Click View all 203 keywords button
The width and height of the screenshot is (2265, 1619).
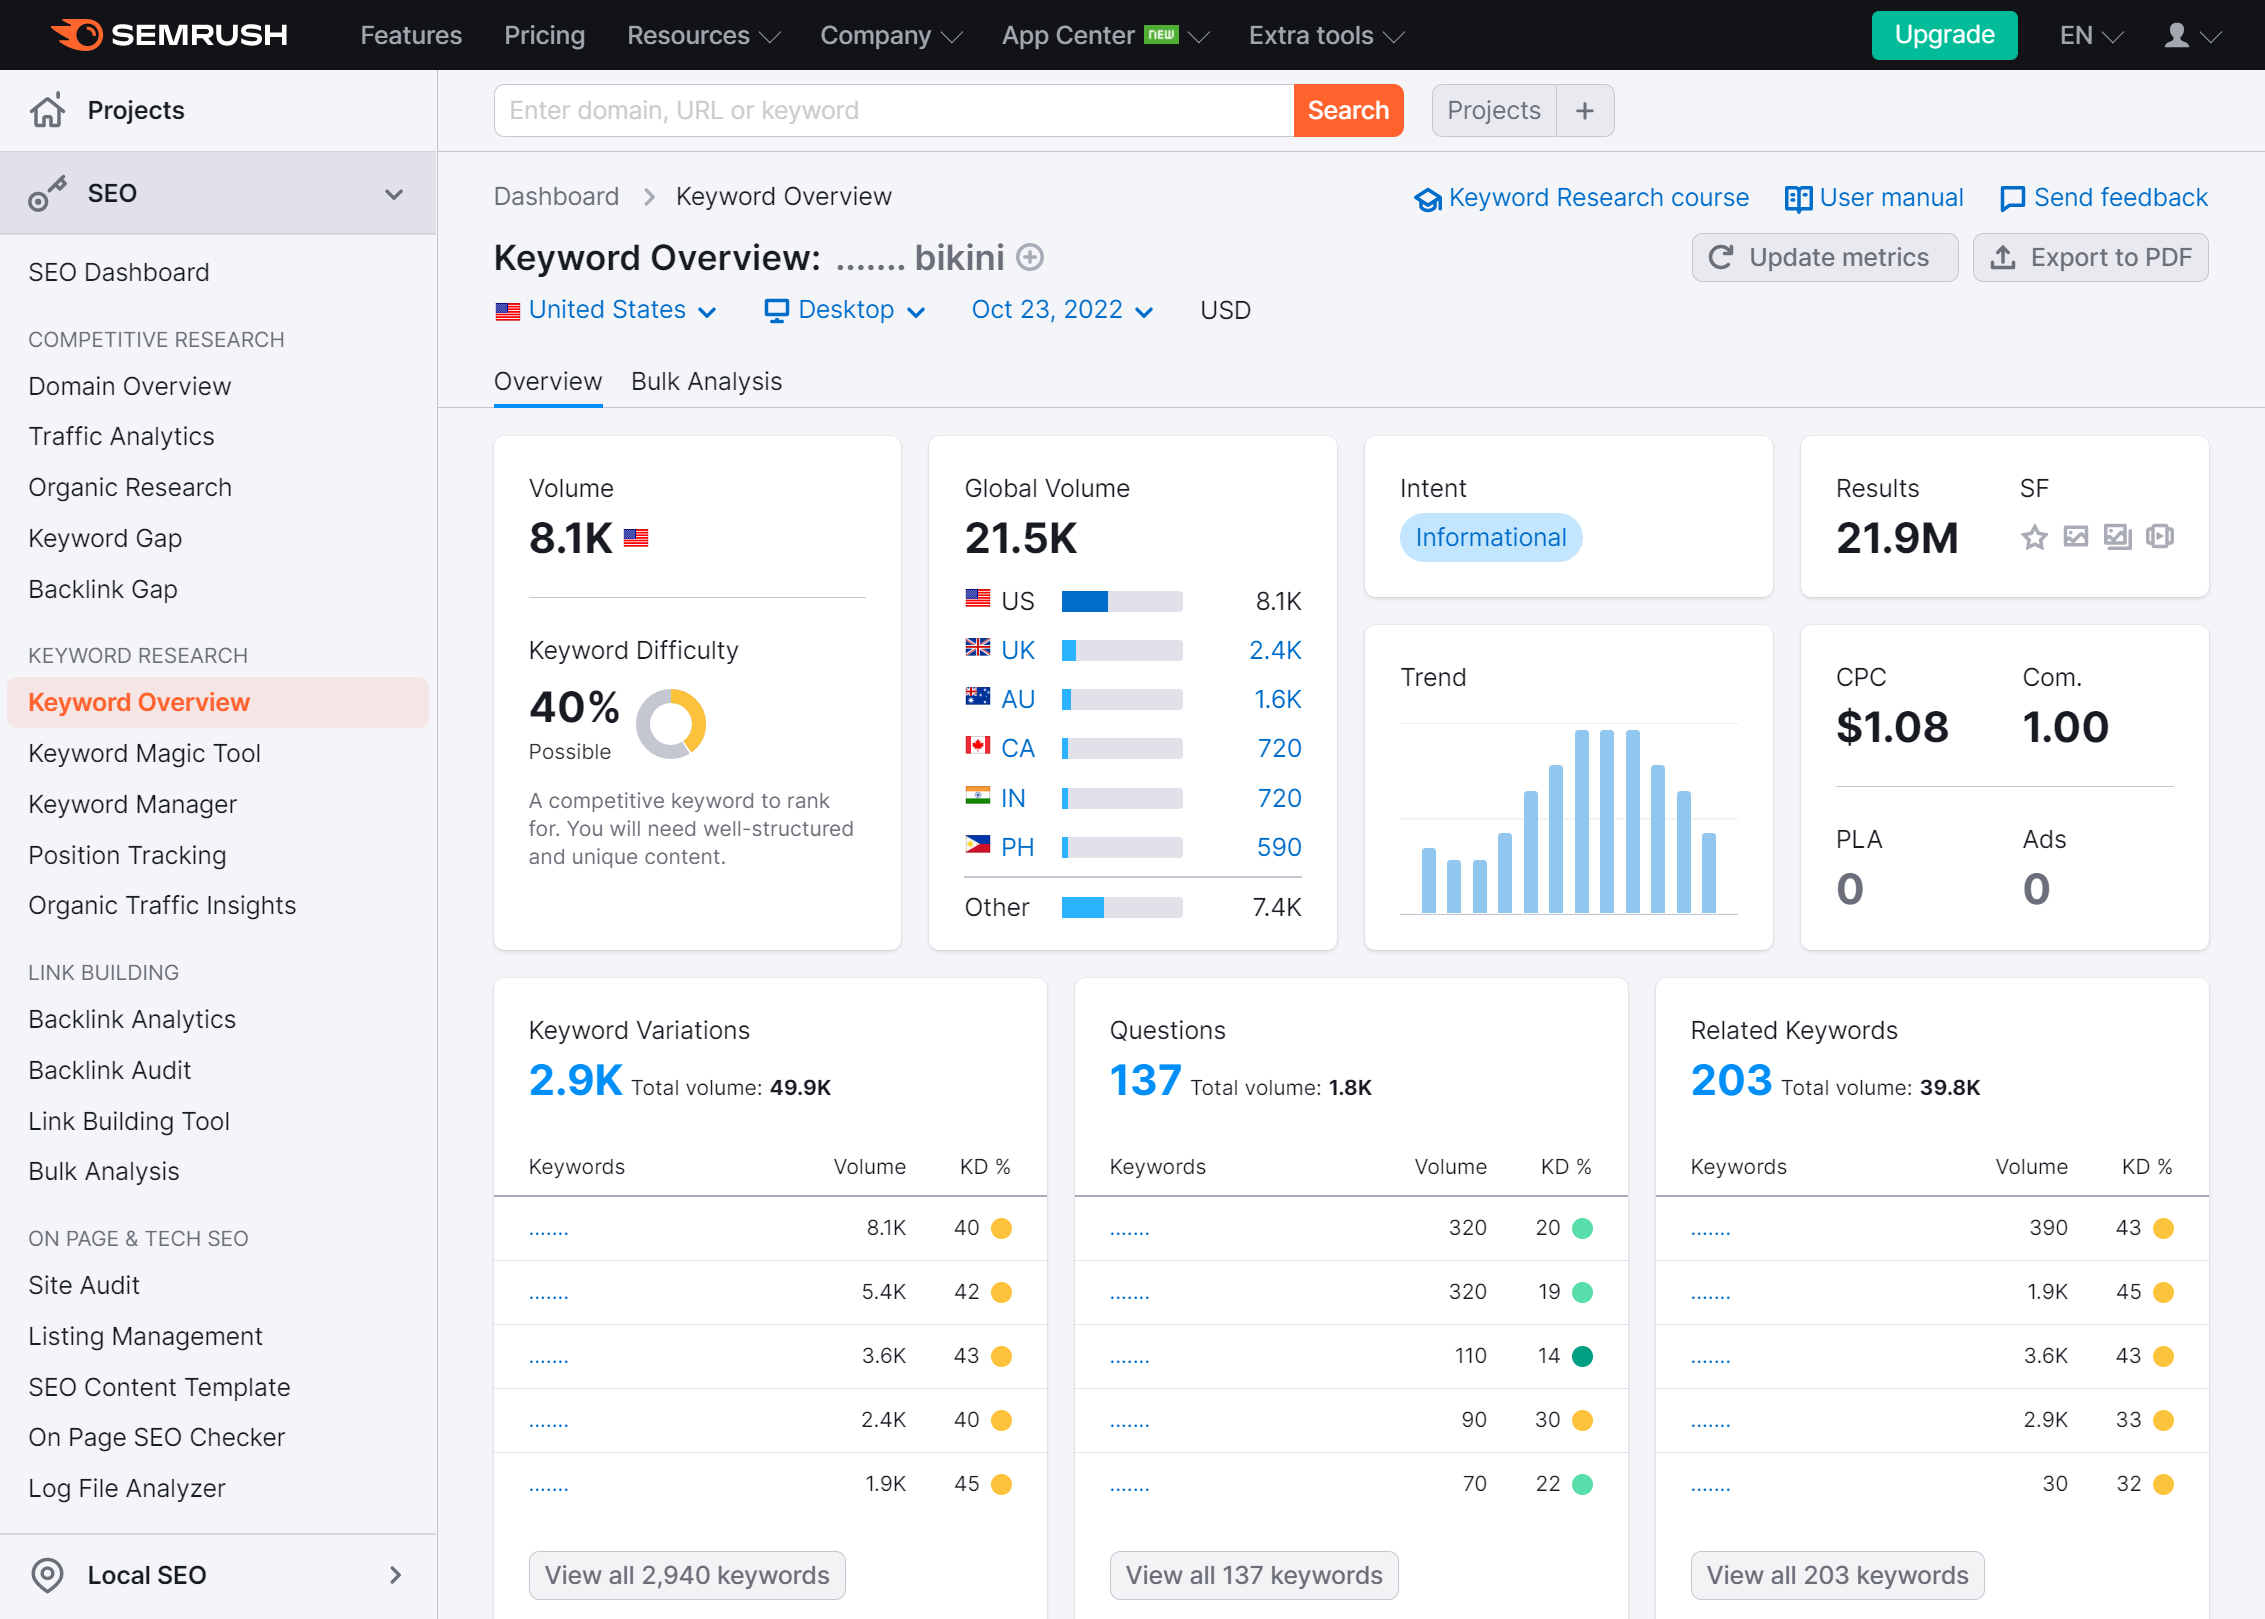1837,1575
